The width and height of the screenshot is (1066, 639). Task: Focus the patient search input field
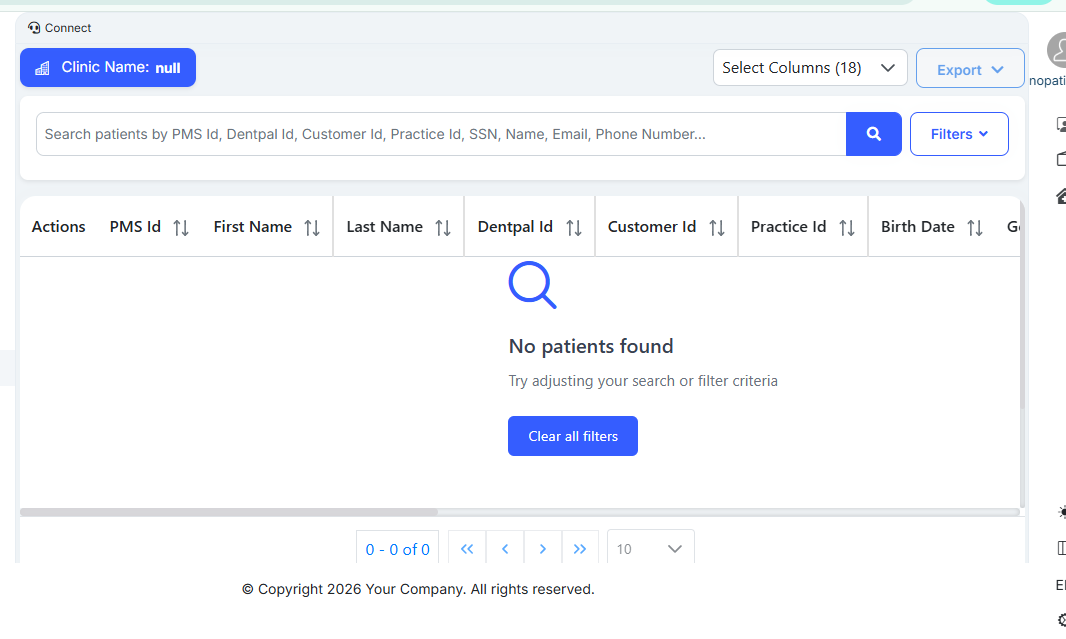(x=440, y=134)
